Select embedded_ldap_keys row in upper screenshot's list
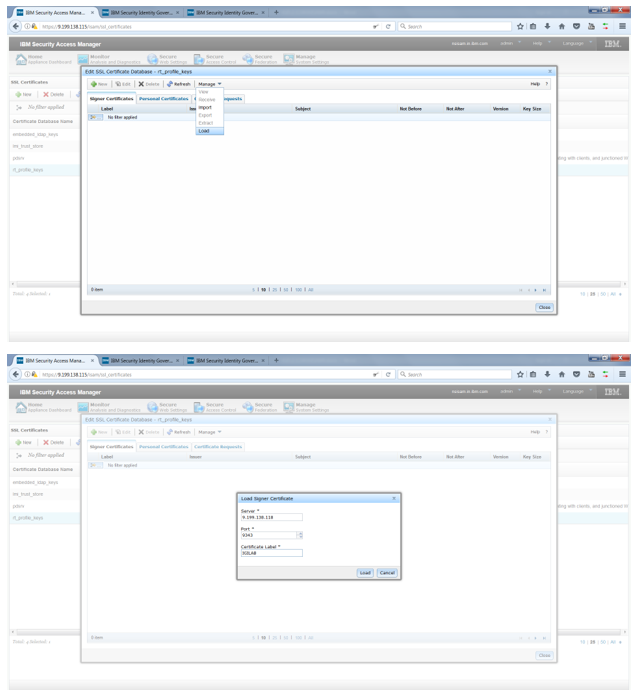The width and height of the screenshot is (637, 693). tap(45, 134)
